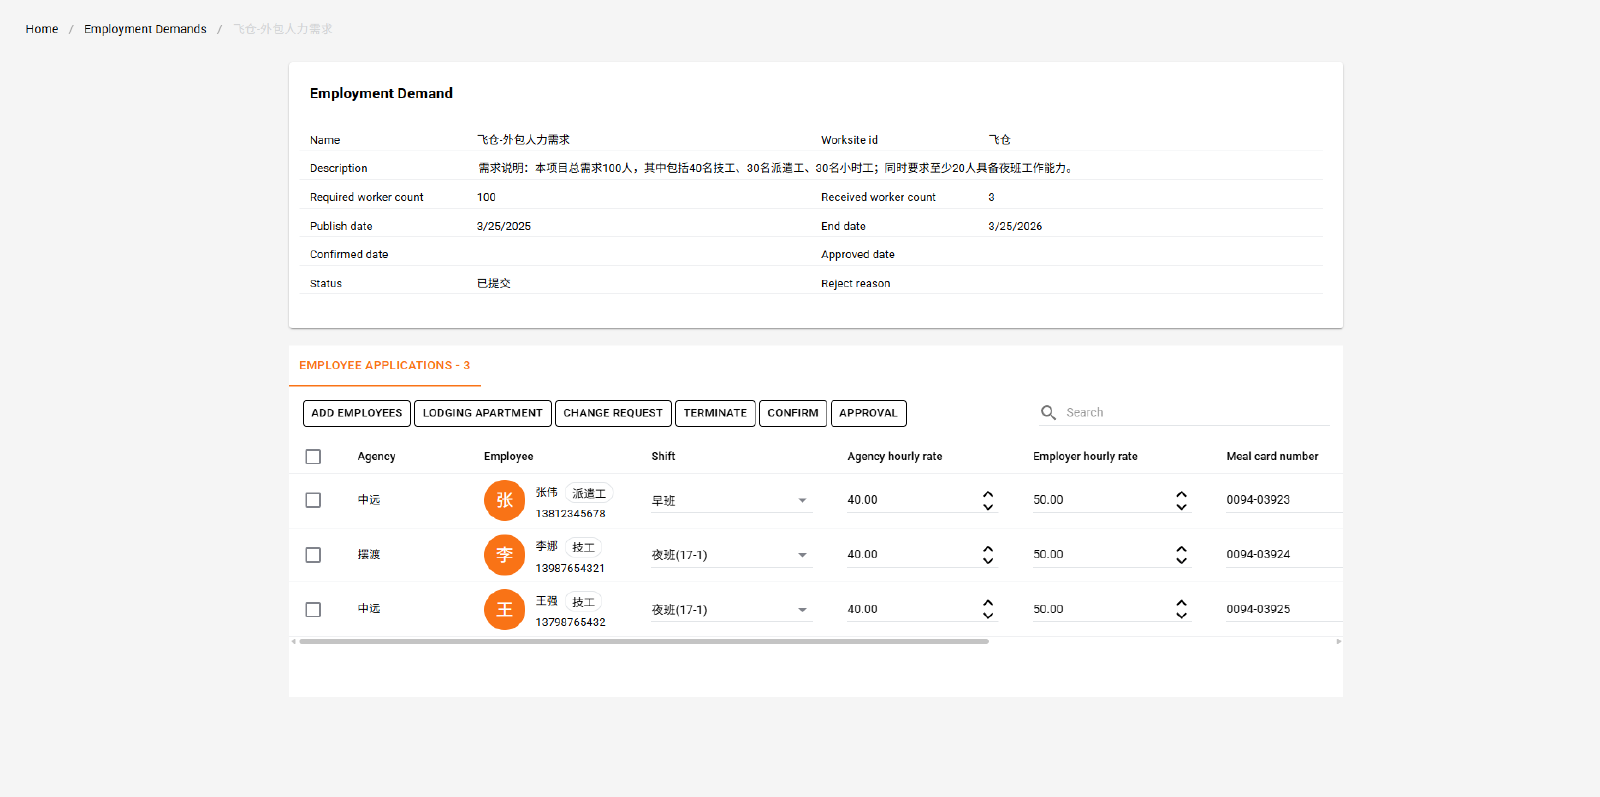Decrease employer hourly rate for 李娜

(x=1181, y=561)
